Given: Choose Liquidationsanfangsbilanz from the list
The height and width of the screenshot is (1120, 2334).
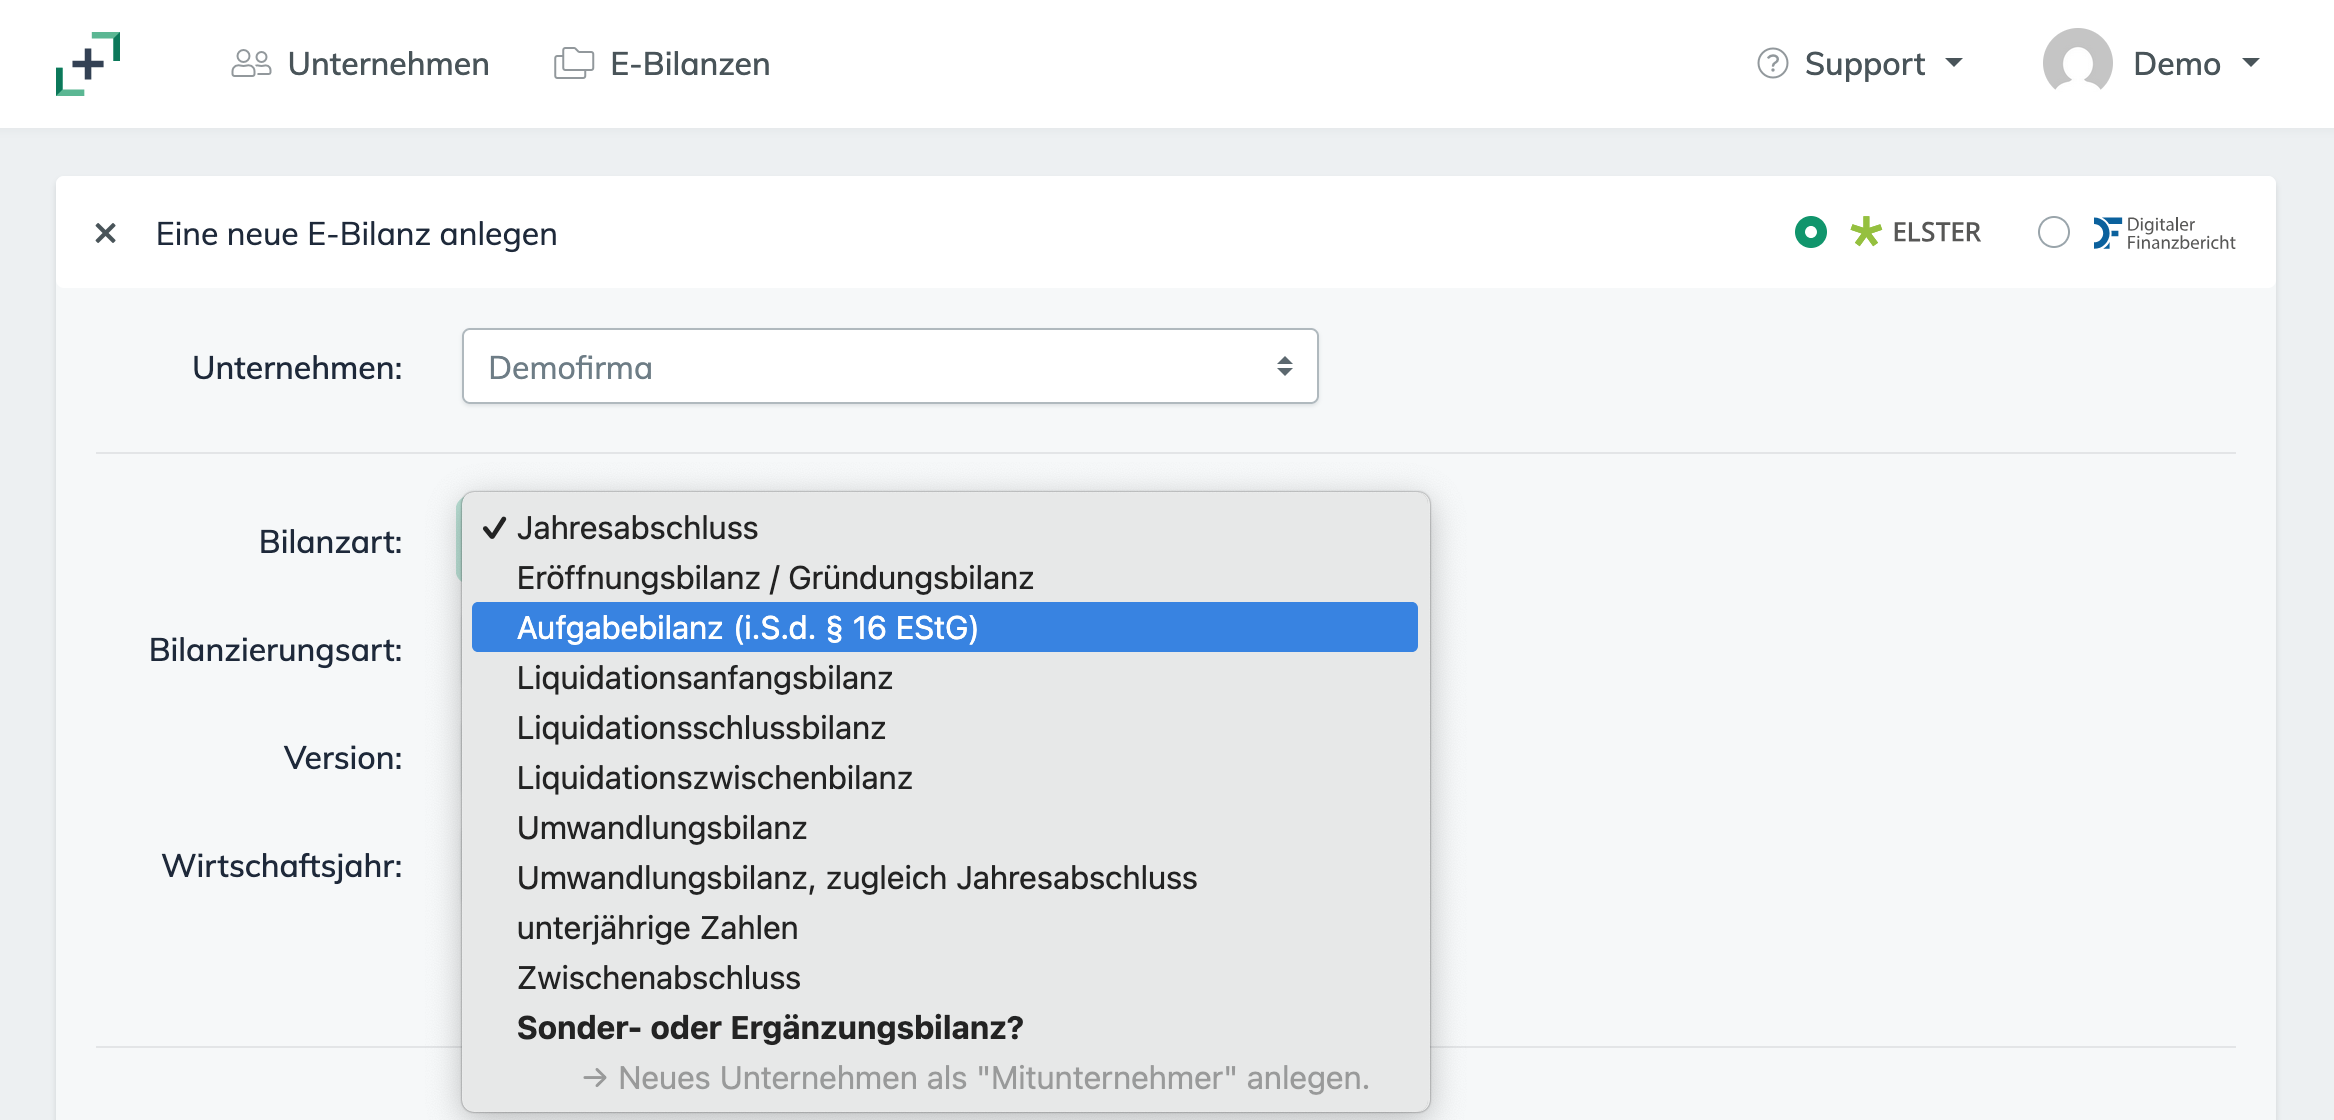Looking at the screenshot, I should point(704,677).
